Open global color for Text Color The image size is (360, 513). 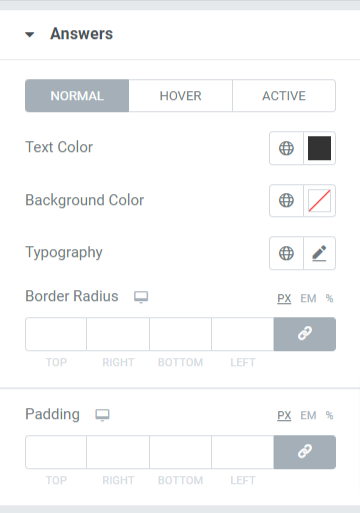click(286, 148)
